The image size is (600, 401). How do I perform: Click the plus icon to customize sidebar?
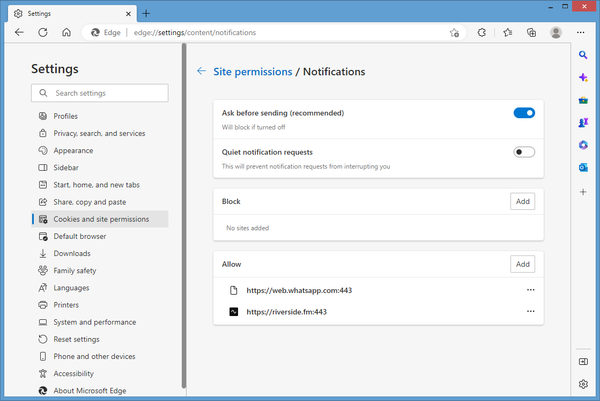[x=583, y=192]
